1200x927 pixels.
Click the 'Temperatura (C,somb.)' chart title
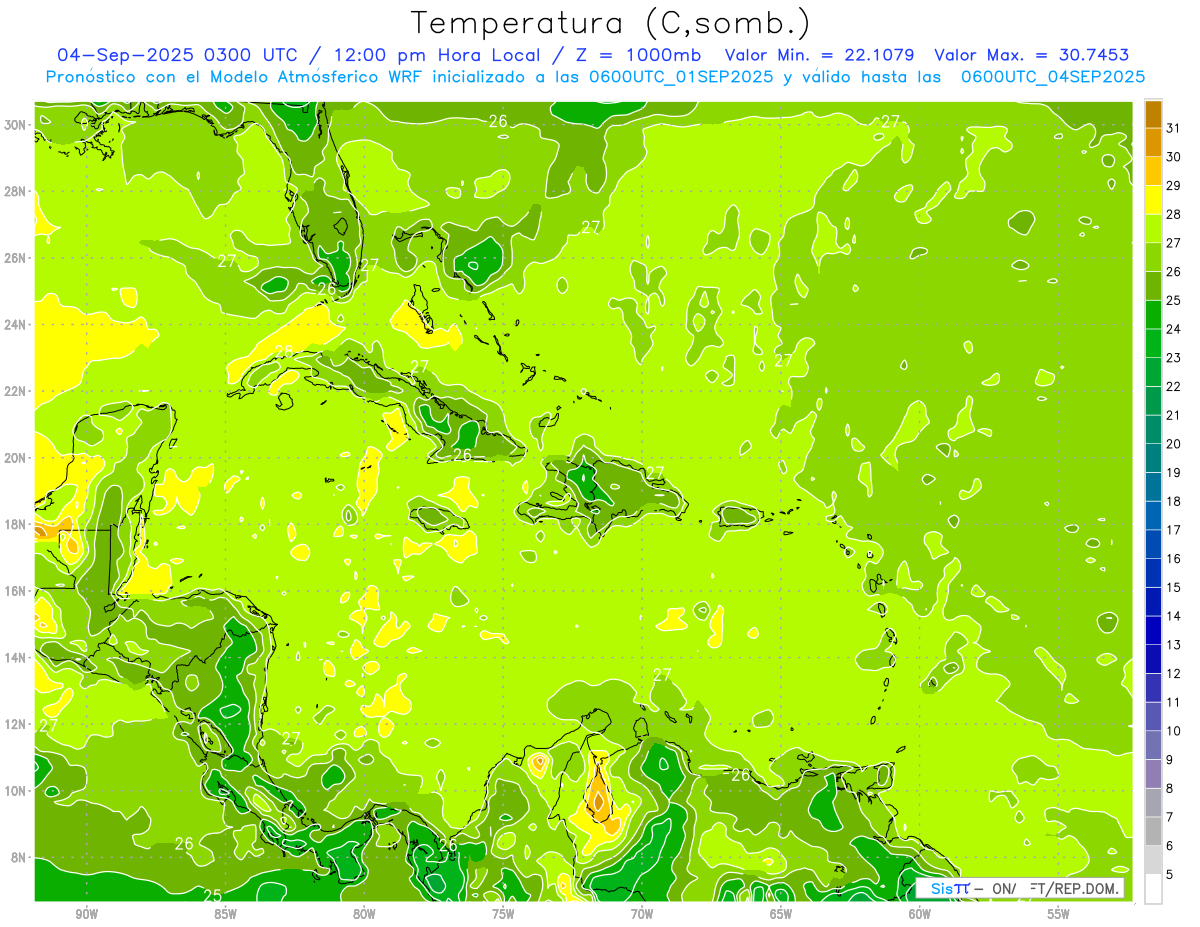tap(611, 23)
